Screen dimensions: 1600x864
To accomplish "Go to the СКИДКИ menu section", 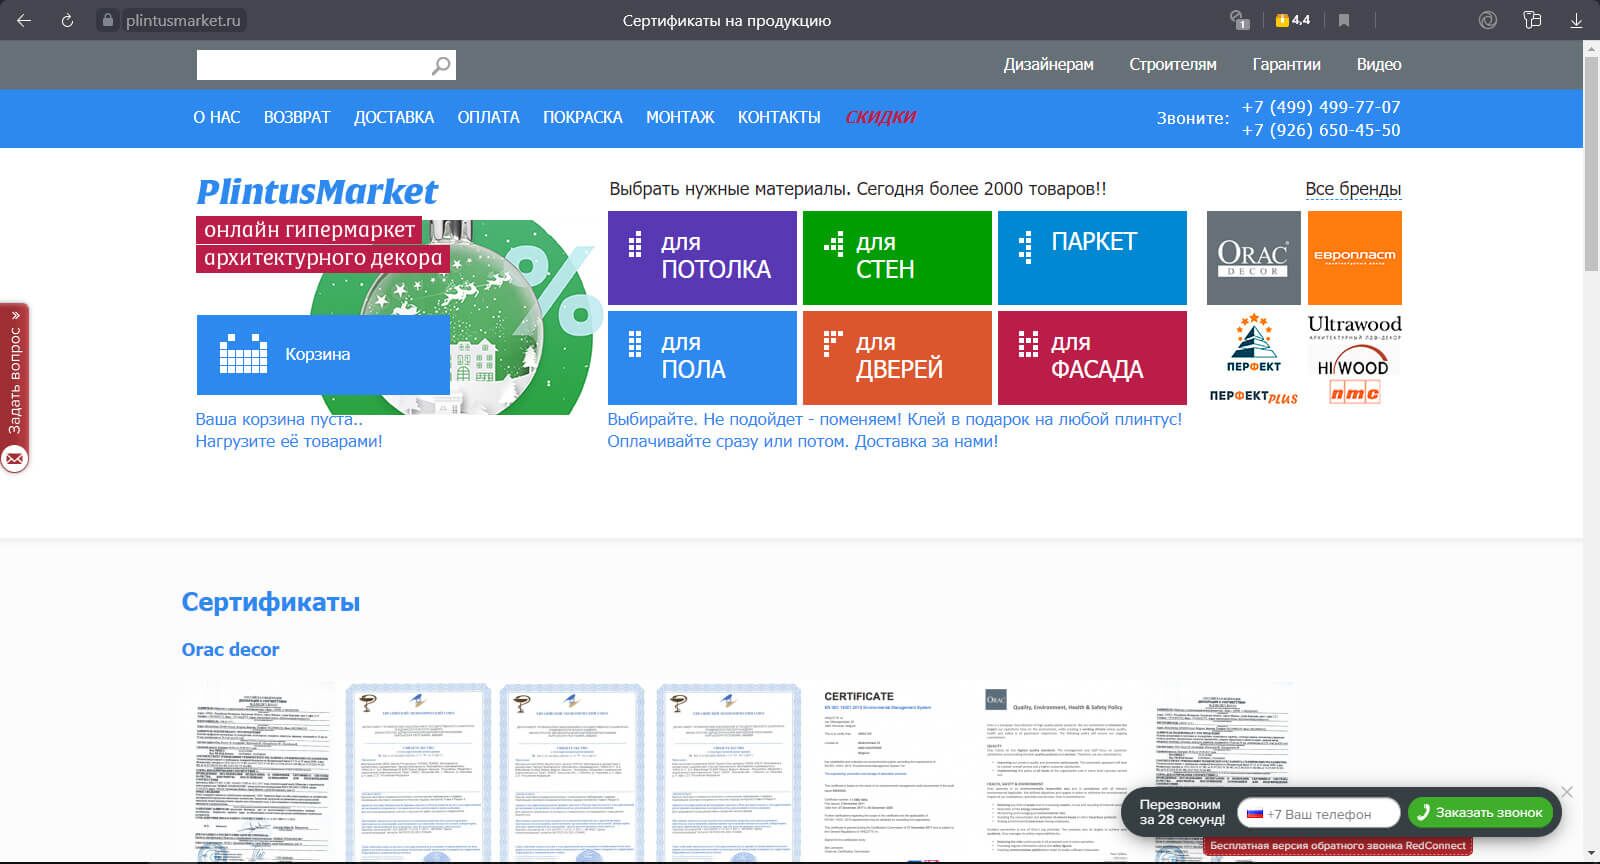I will [x=880, y=117].
